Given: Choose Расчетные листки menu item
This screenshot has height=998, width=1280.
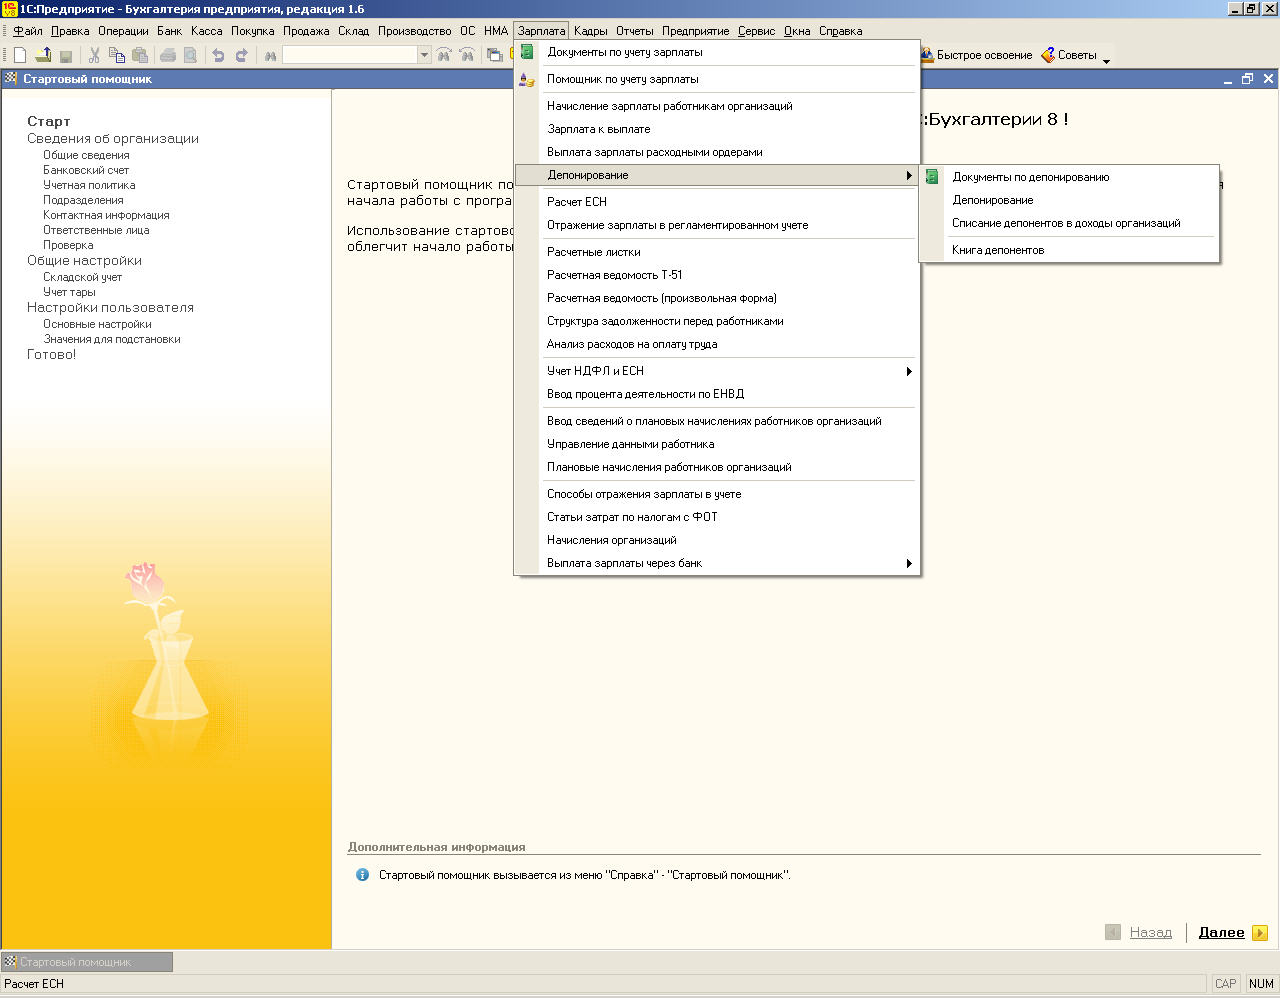Looking at the screenshot, I should (593, 252).
